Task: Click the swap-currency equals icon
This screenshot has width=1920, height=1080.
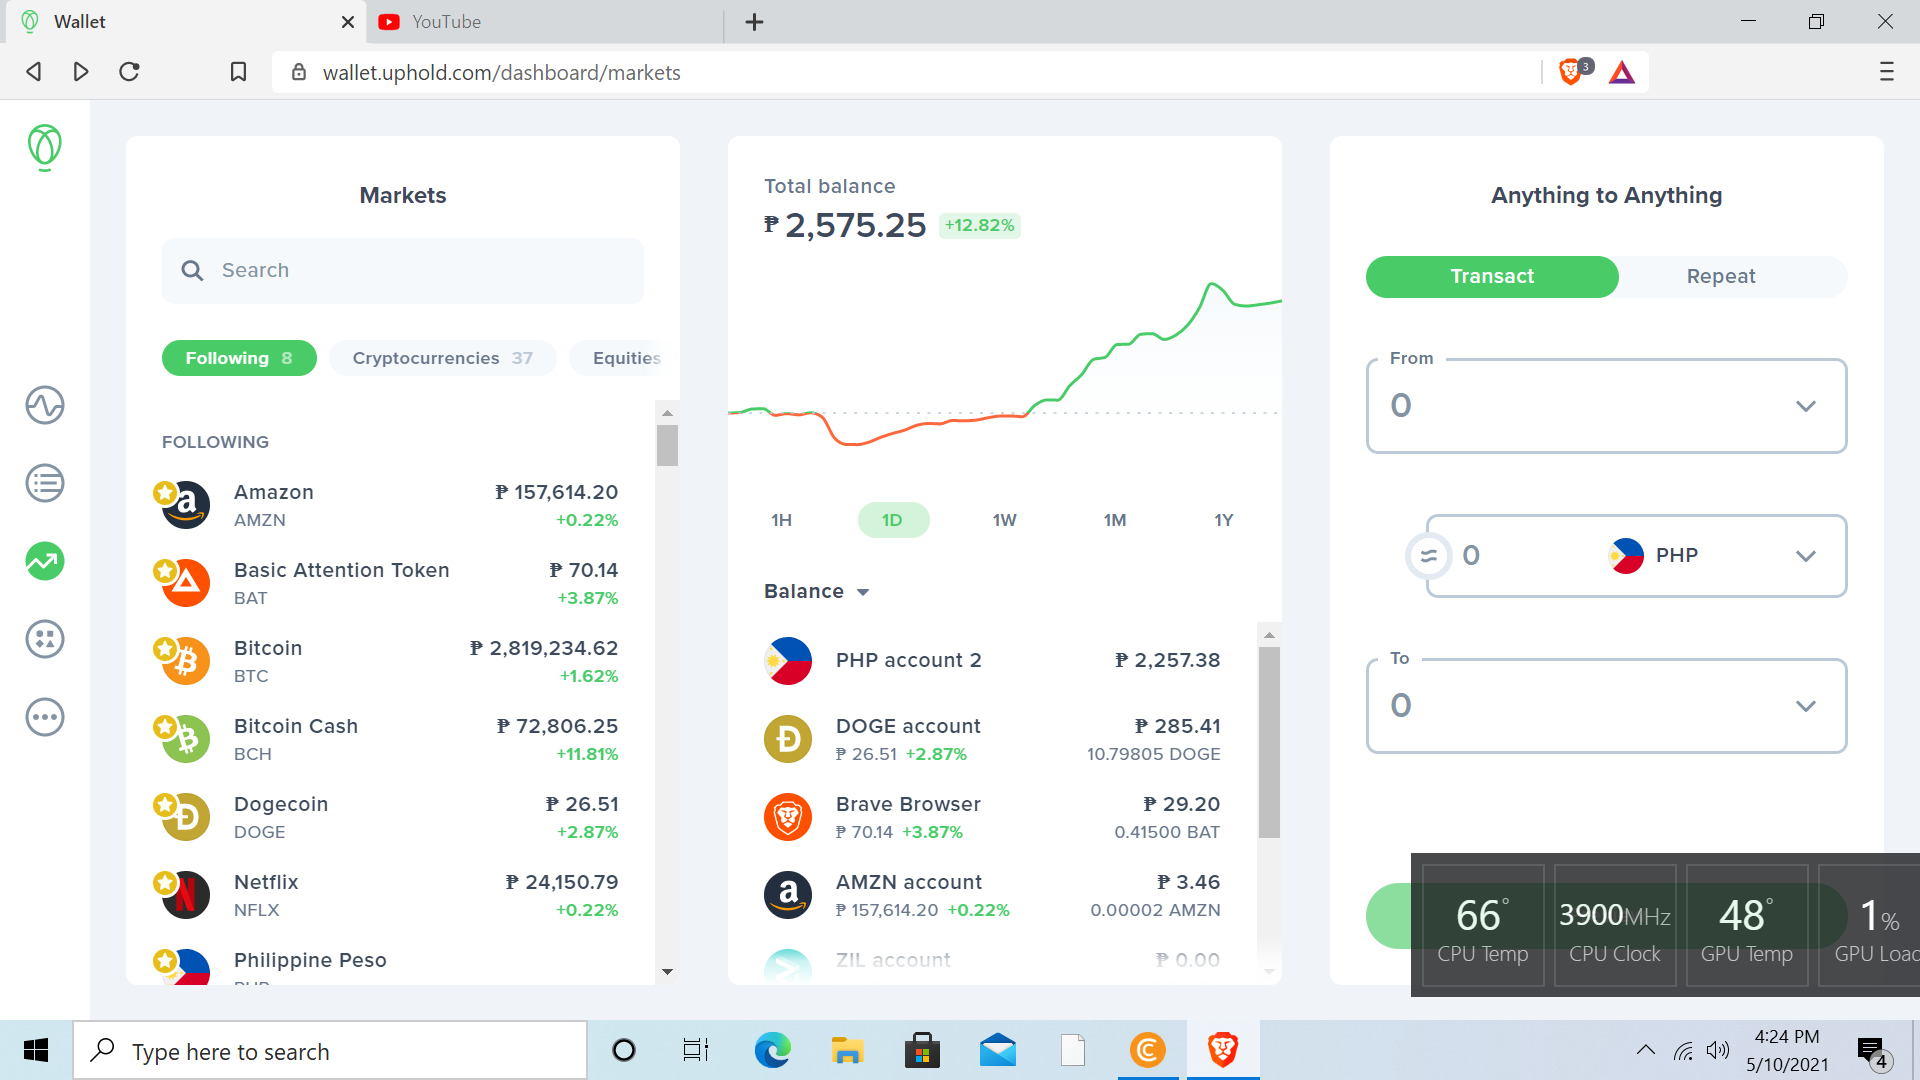Action: (x=1428, y=556)
